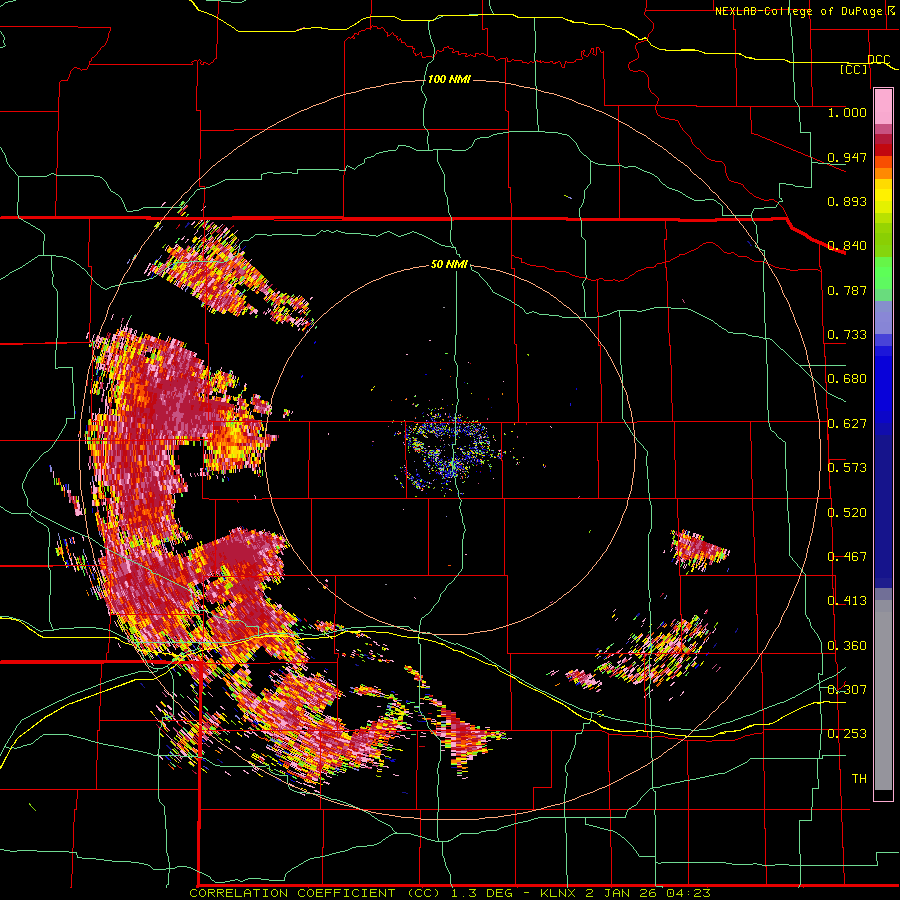Click the 100 NMI range ring label

[x=449, y=79]
